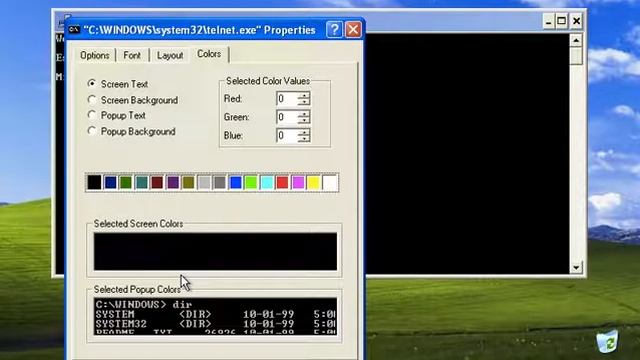Viewport: 640px width, 360px height.
Task: Pick the yellow color swatch
Action: click(x=314, y=182)
